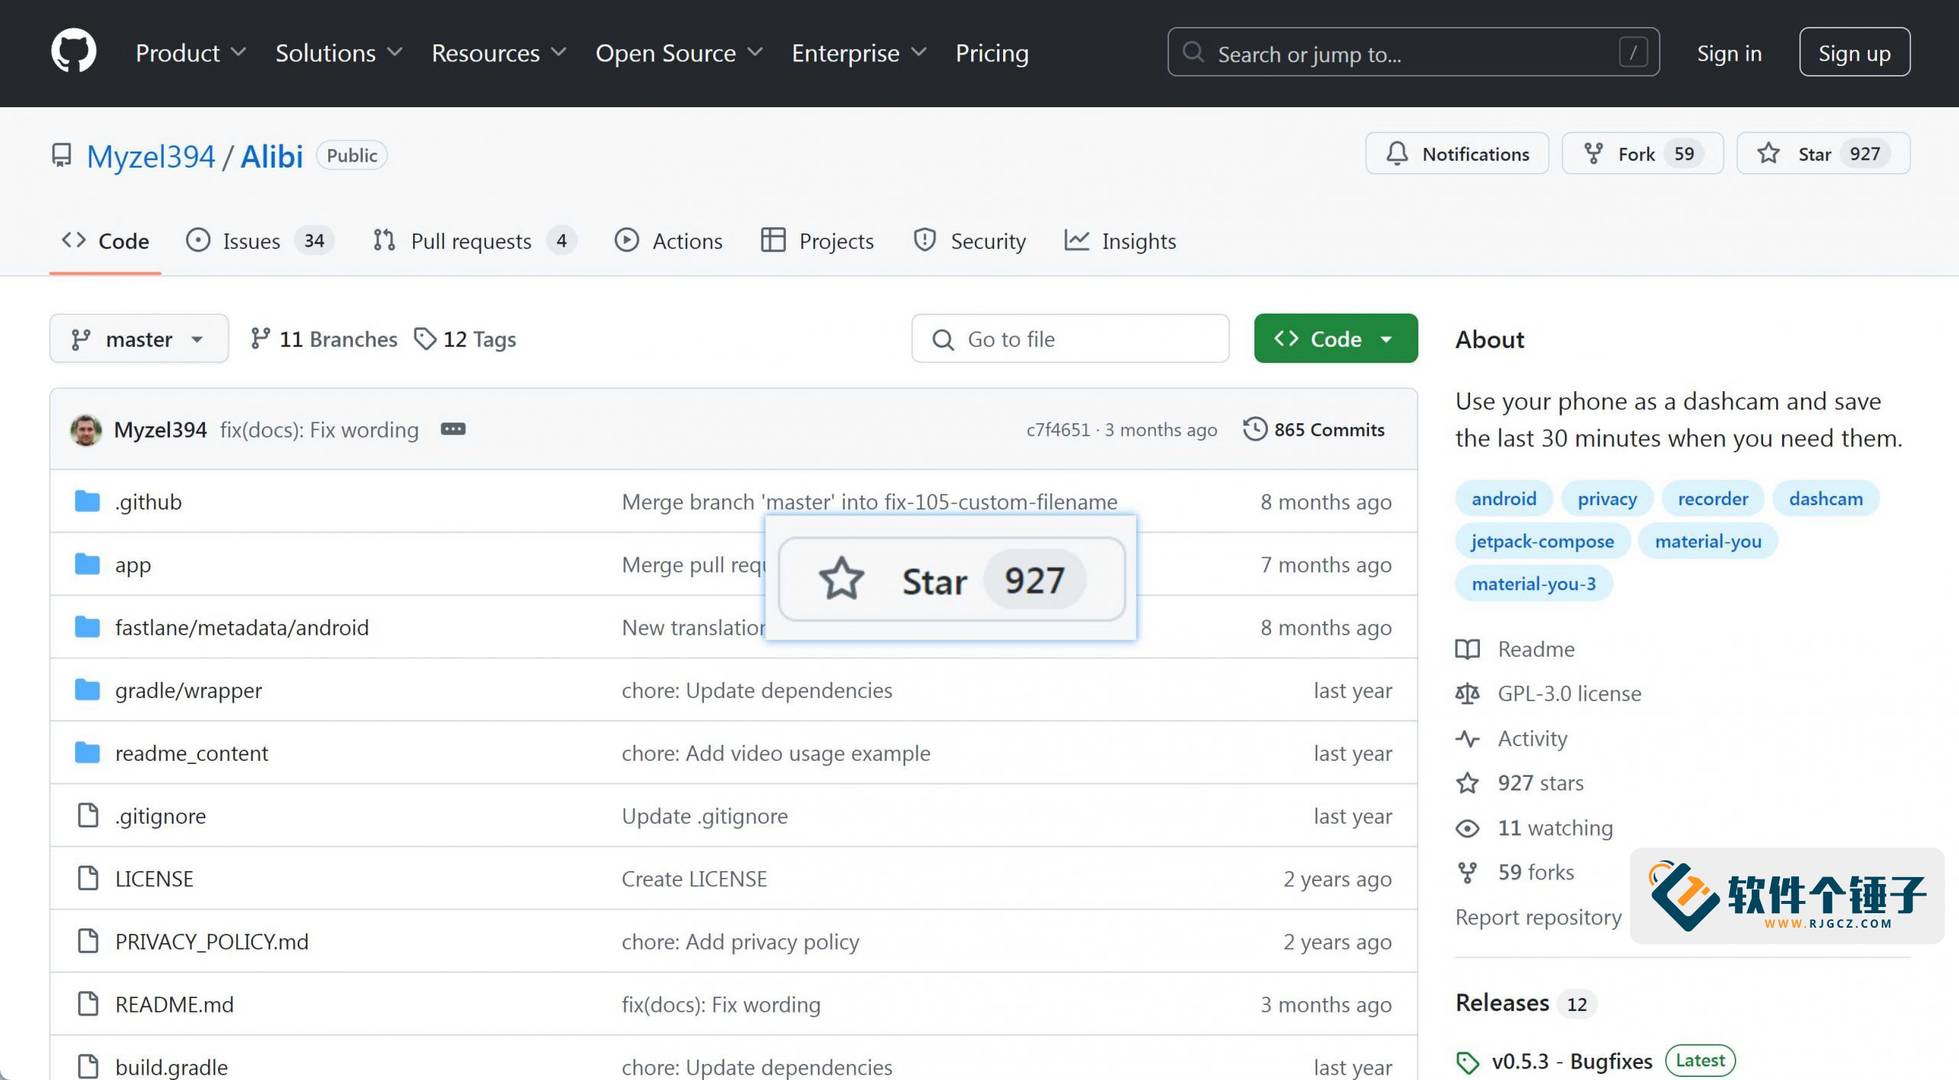Image resolution: width=1959 pixels, height=1080 pixels.
Task: Expand the Solutions menu
Action: [339, 53]
